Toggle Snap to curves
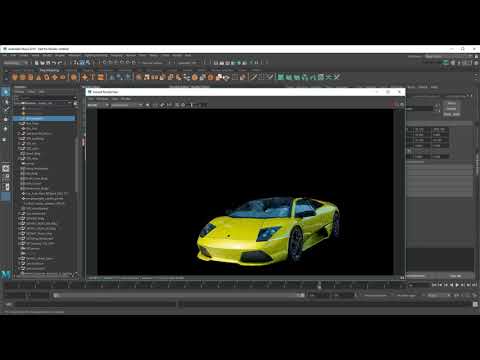The width and height of the screenshot is (480, 360). (x=110, y=62)
